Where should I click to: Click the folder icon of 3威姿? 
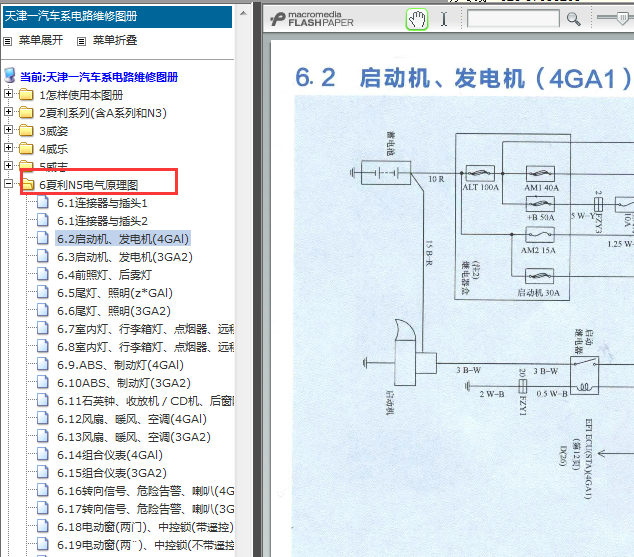pyautogui.click(x=26, y=130)
